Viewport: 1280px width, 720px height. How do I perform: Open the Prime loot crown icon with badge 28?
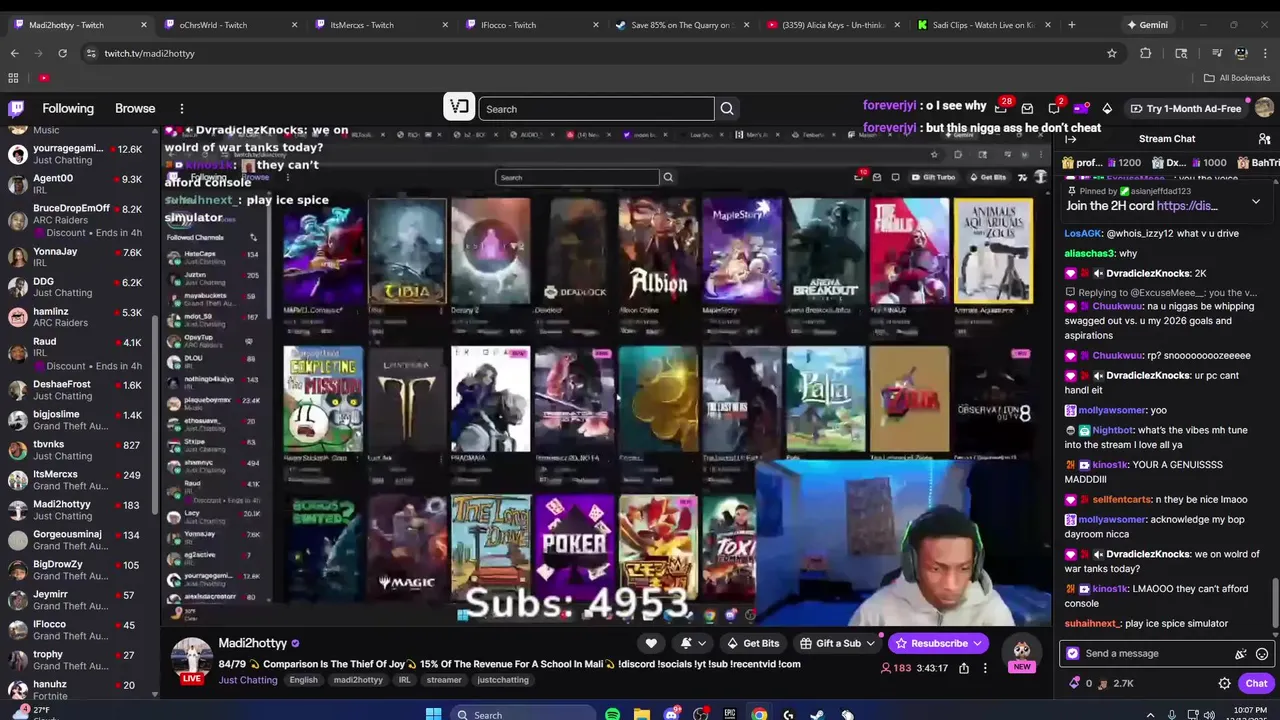[x=1001, y=108]
